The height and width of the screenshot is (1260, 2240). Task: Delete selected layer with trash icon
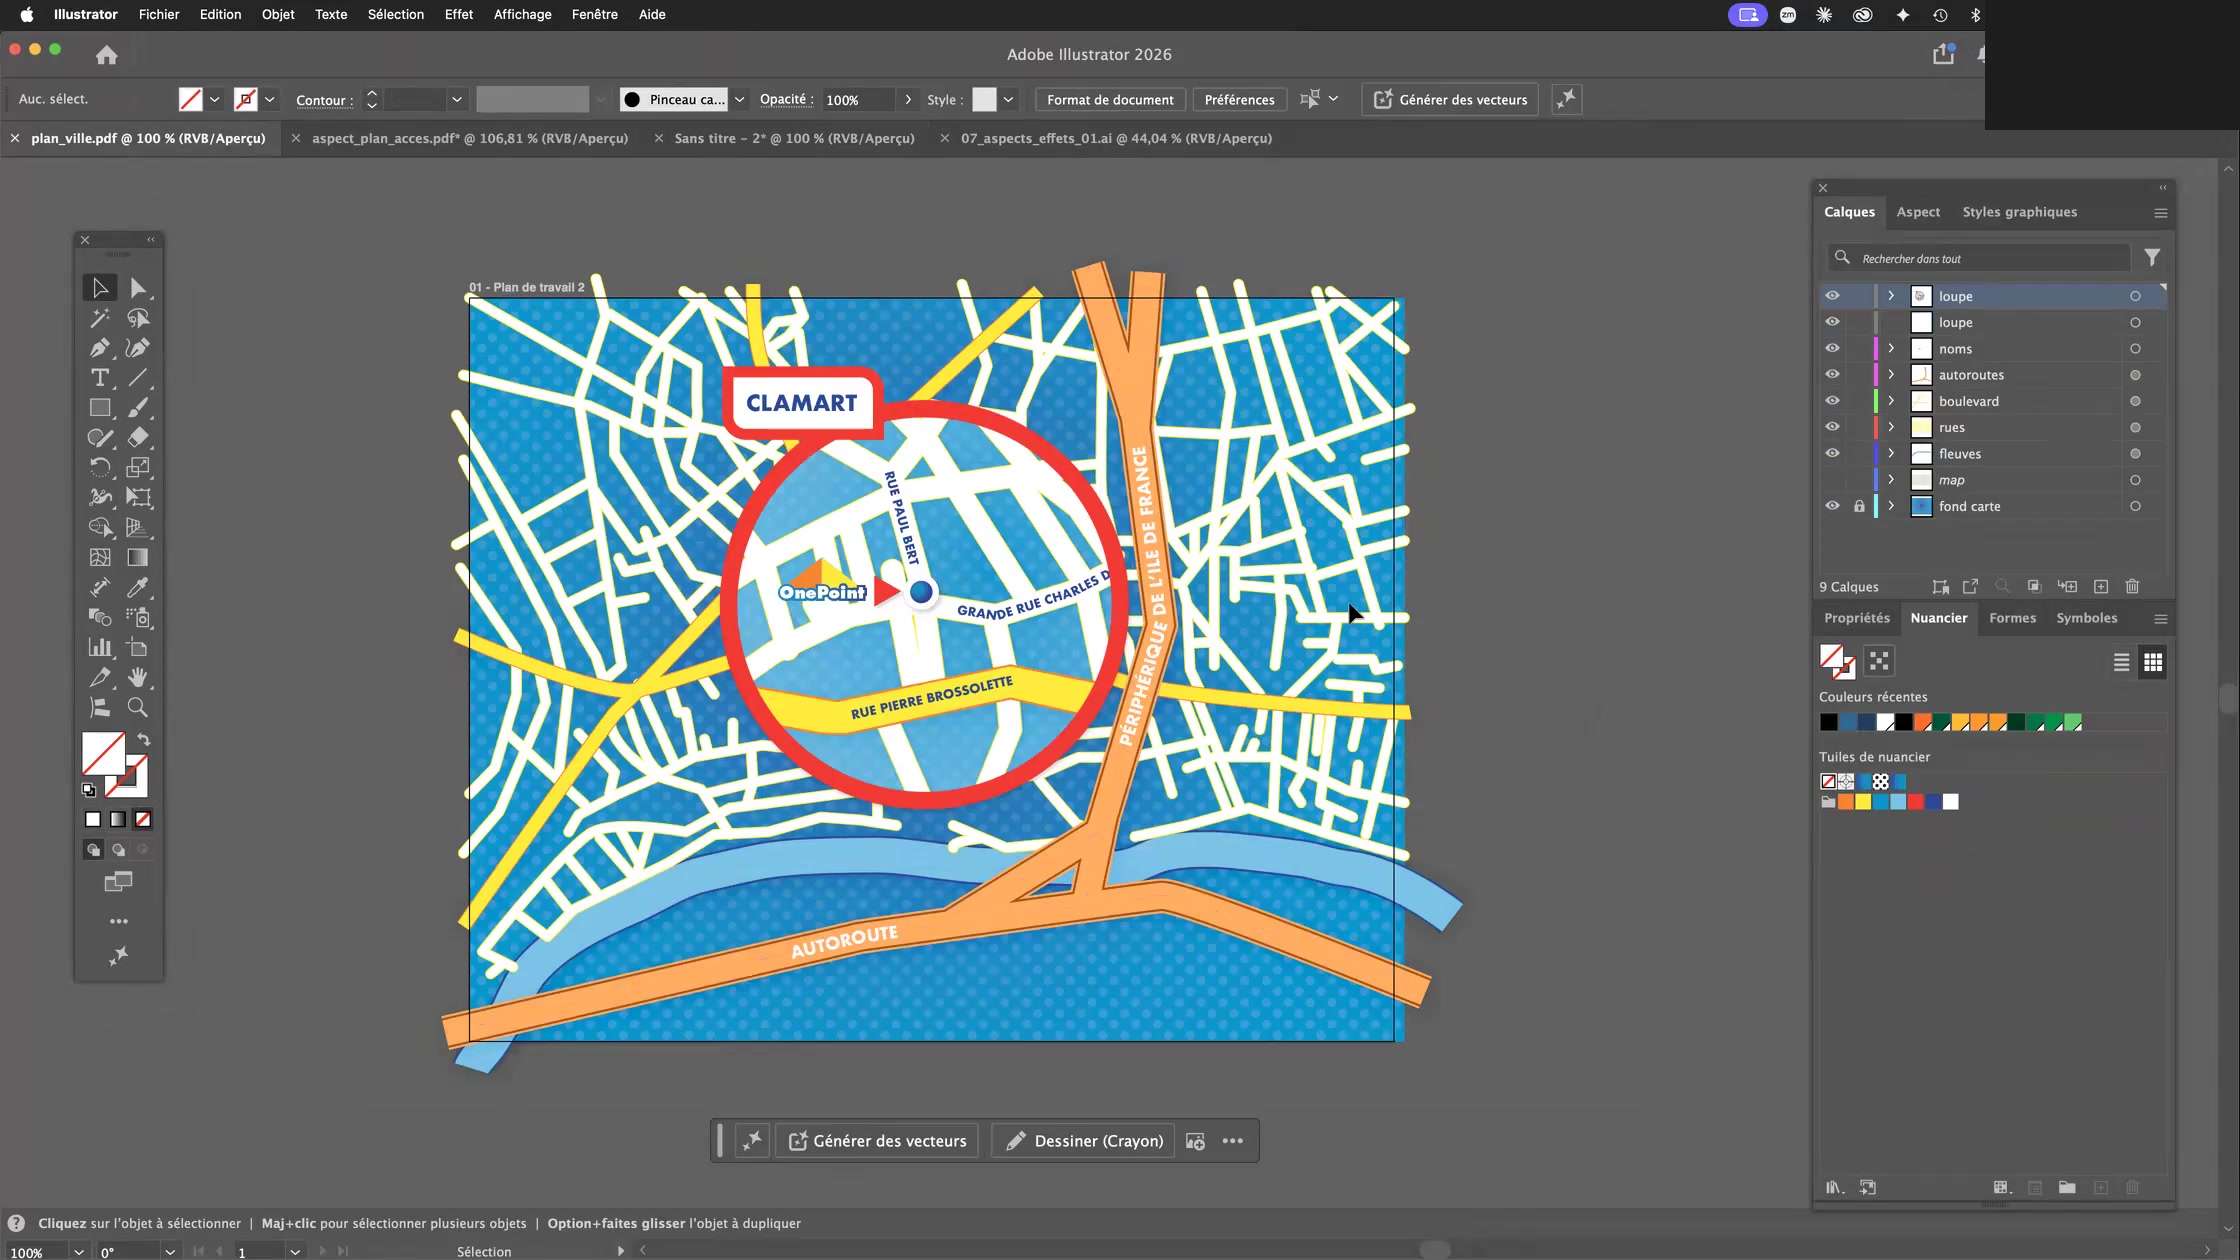pyautogui.click(x=2132, y=587)
